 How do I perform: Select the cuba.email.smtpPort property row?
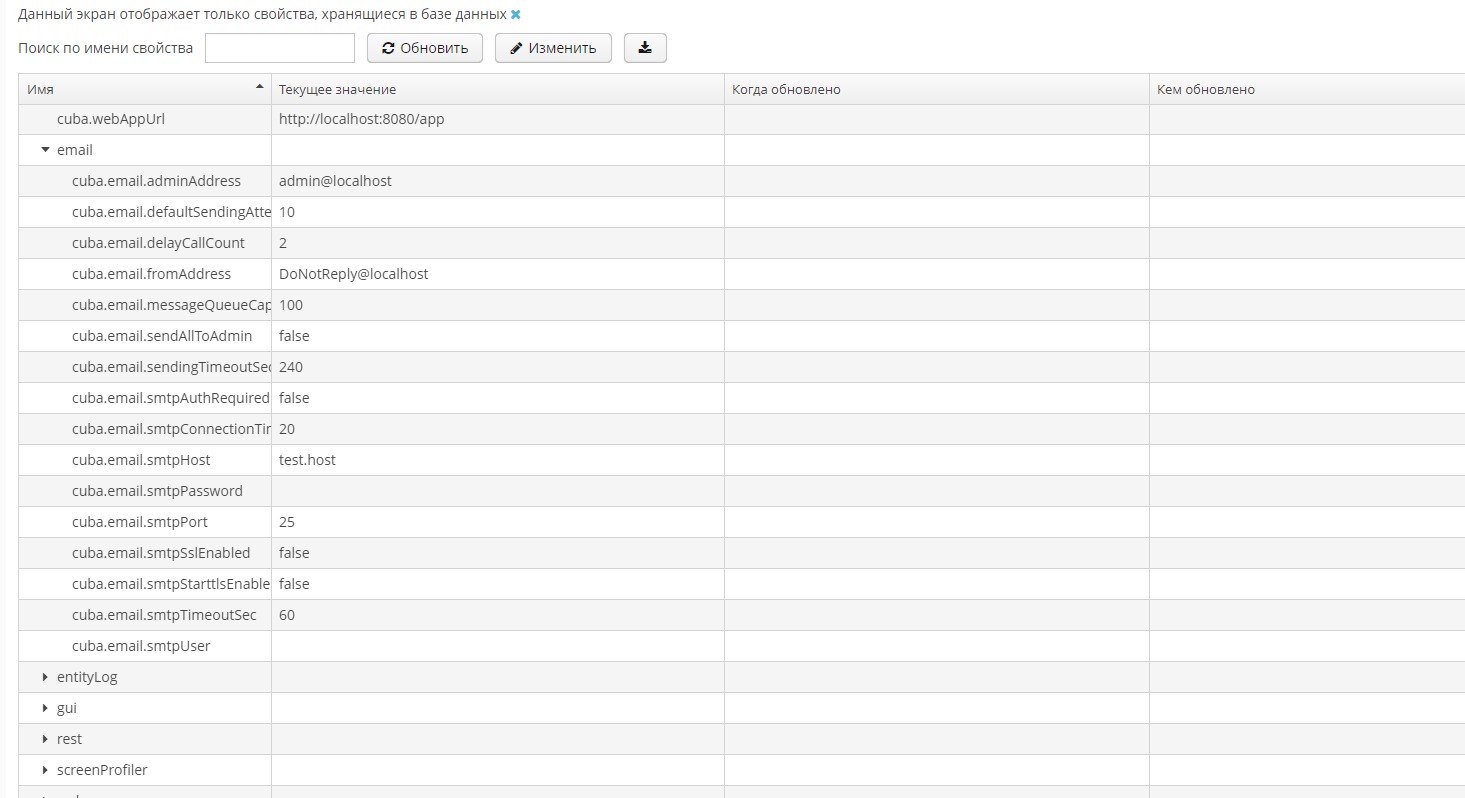[140, 522]
